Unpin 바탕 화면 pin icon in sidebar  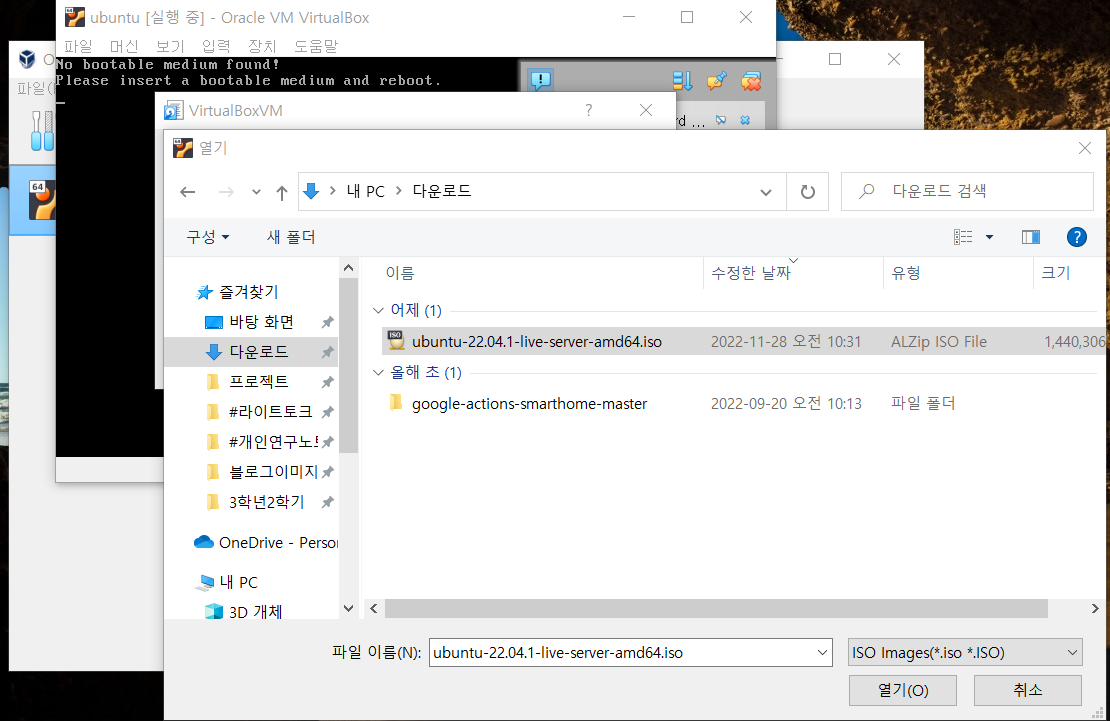327,322
